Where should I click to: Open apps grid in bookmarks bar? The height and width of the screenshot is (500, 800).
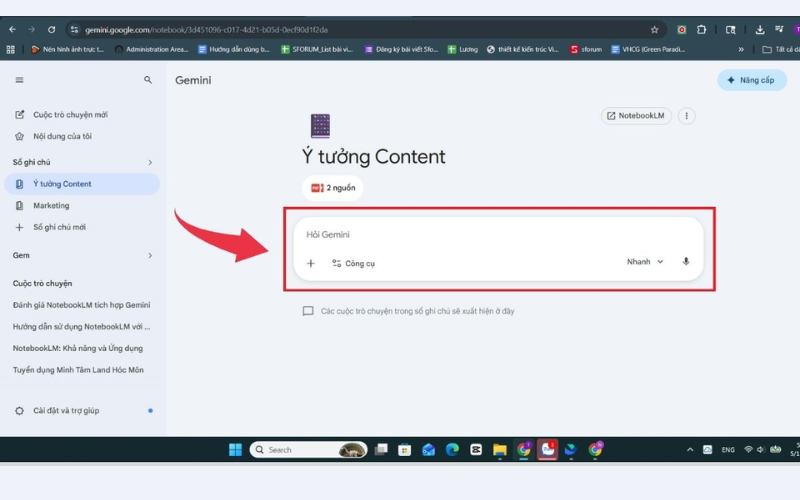tap(10, 49)
